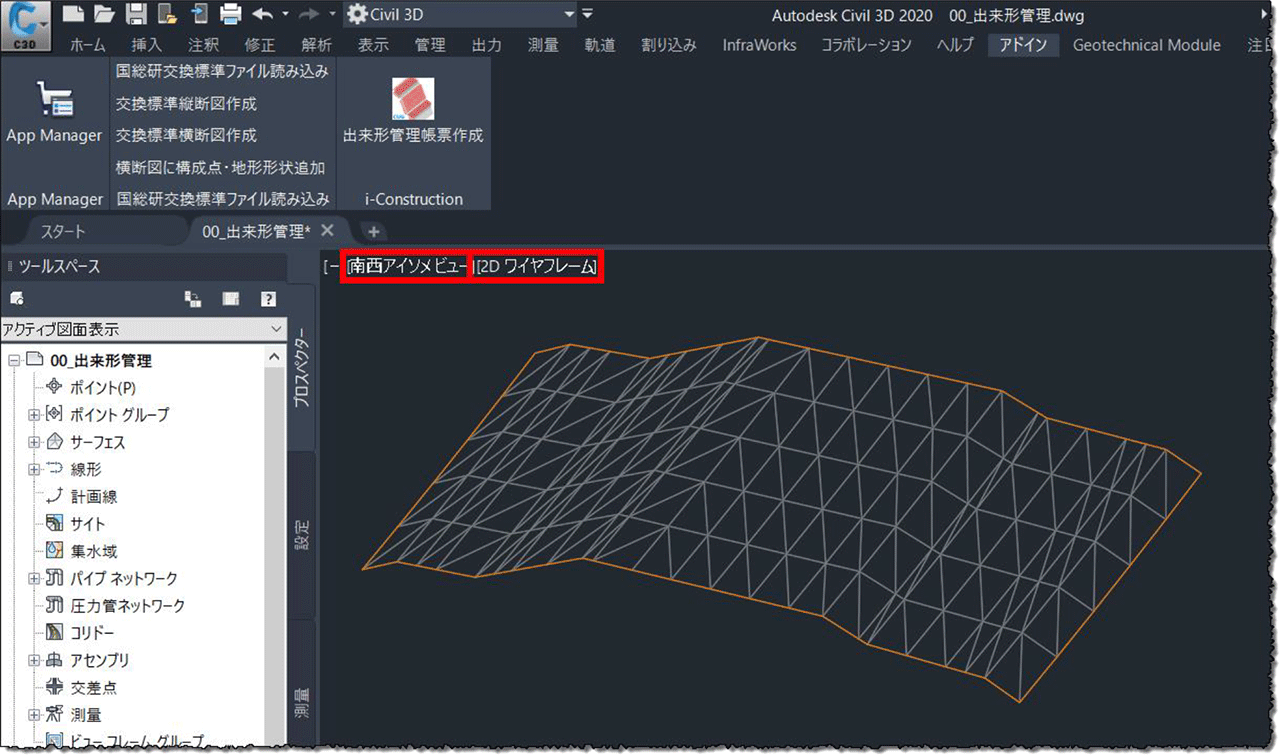Viewport: 1280px width, 755px height.
Task: Create a new drawing with New icon
Action: [x=72, y=15]
